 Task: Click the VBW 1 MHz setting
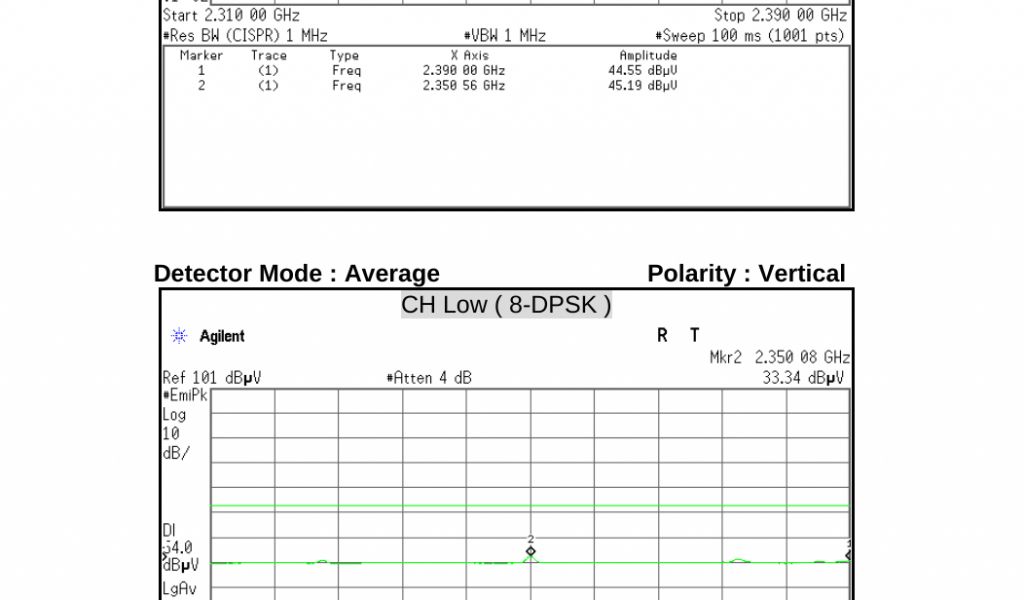pyautogui.click(x=504, y=35)
